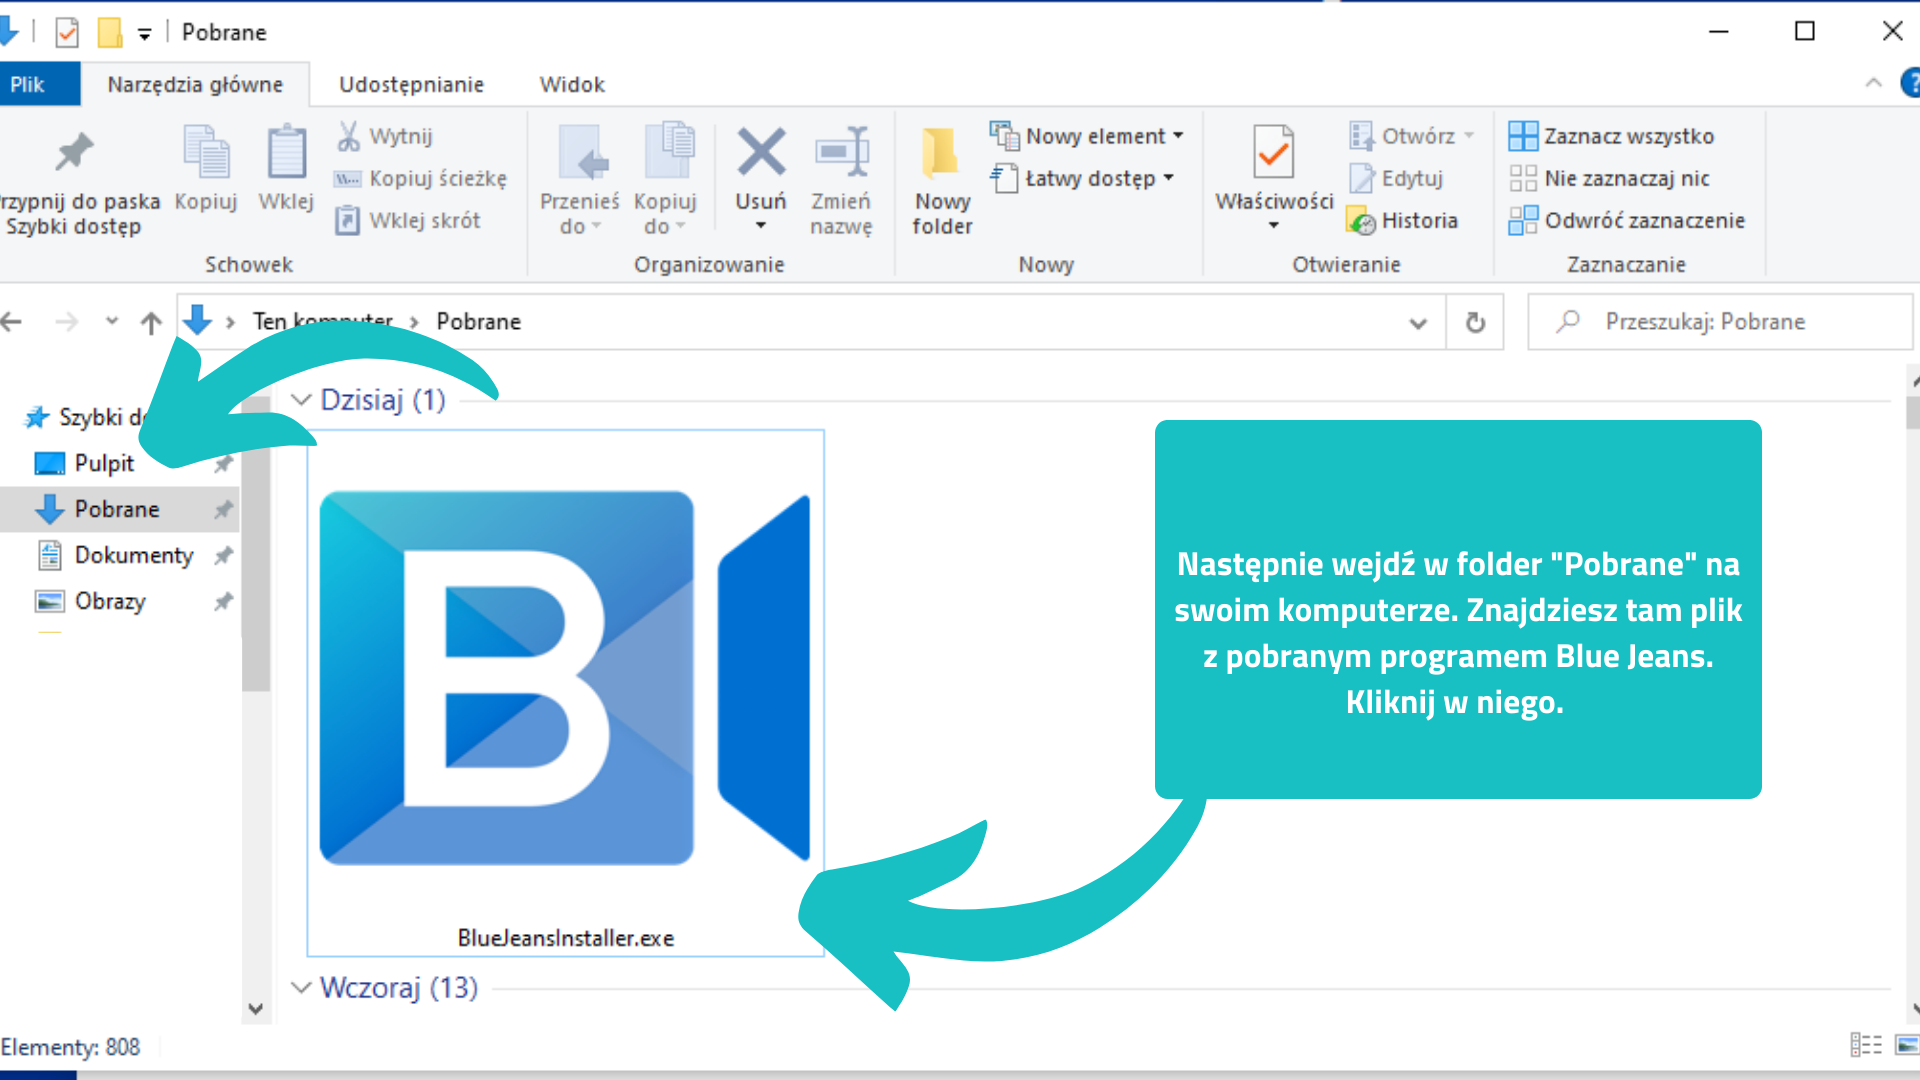Open Obrazy in navigation pane
Image resolution: width=1920 pixels, height=1080 pixels.
point(110,601)
